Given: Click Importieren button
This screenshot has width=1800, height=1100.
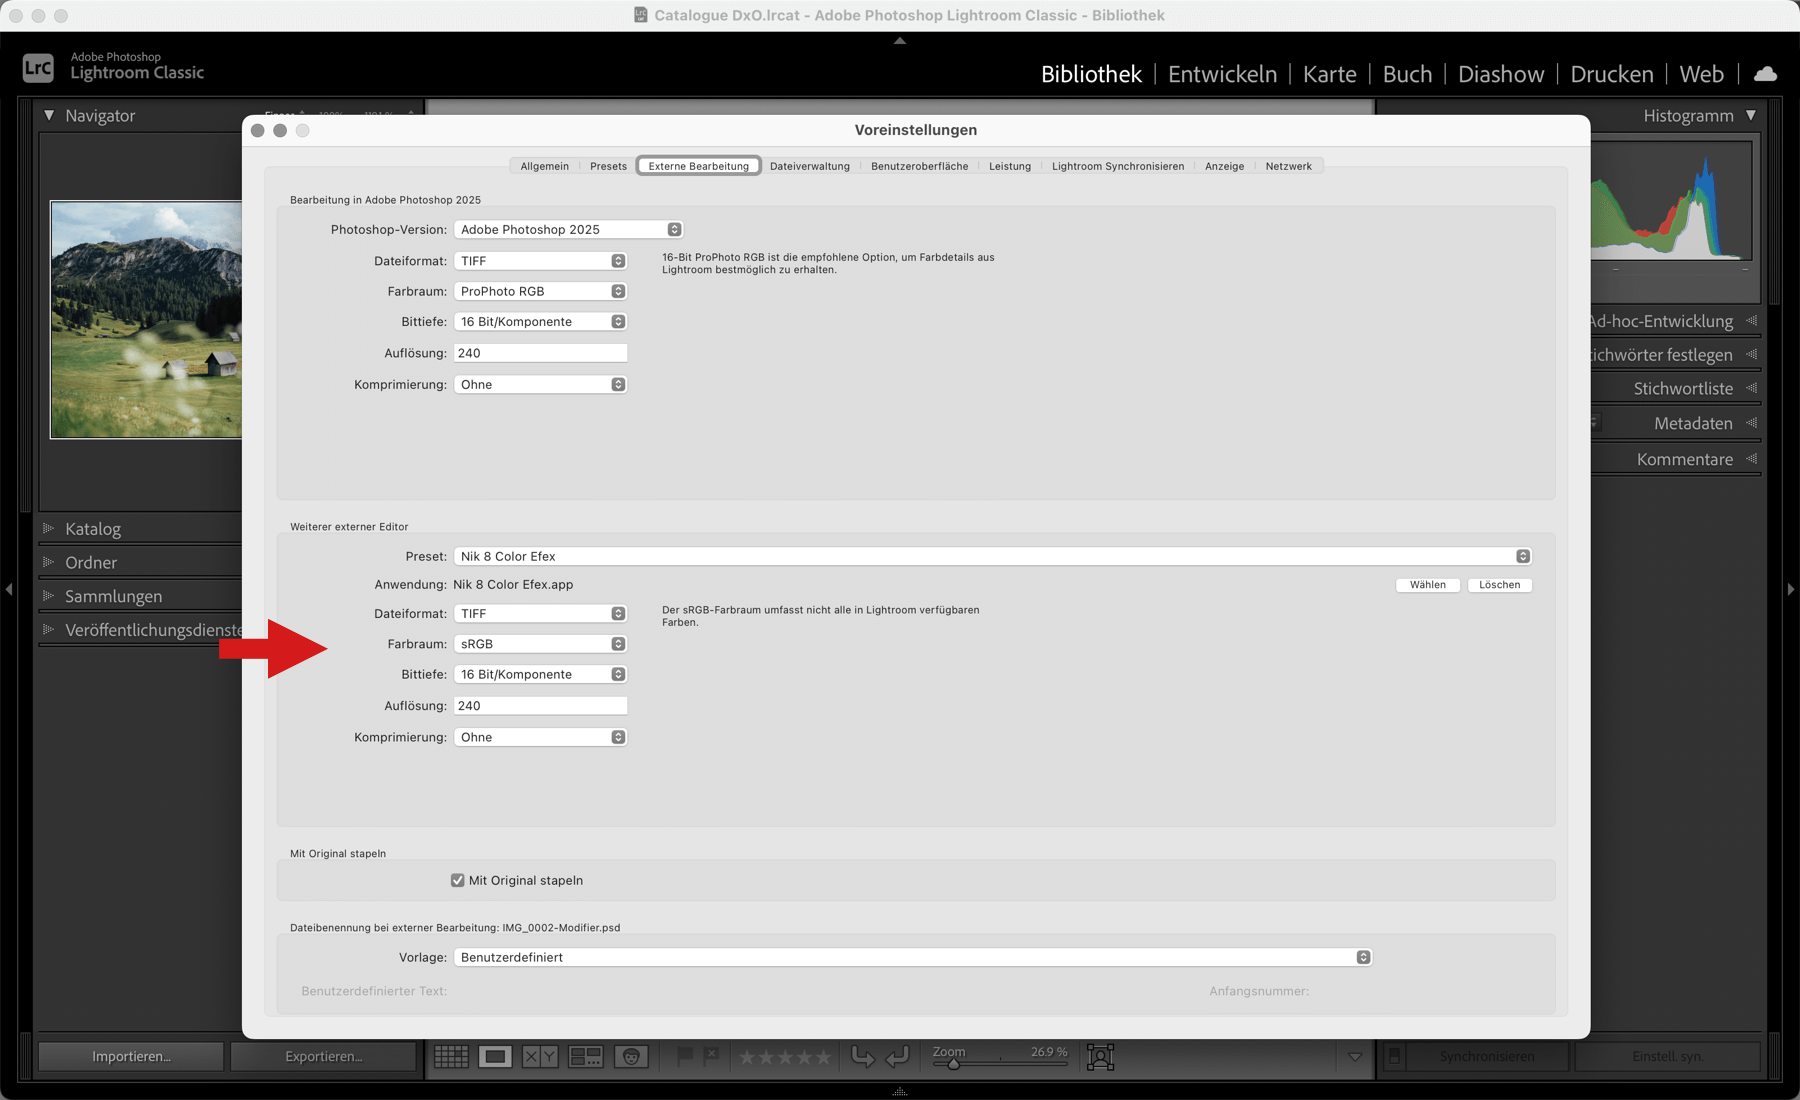Looking at the screenshot, I should click(x=131, y=1056).
